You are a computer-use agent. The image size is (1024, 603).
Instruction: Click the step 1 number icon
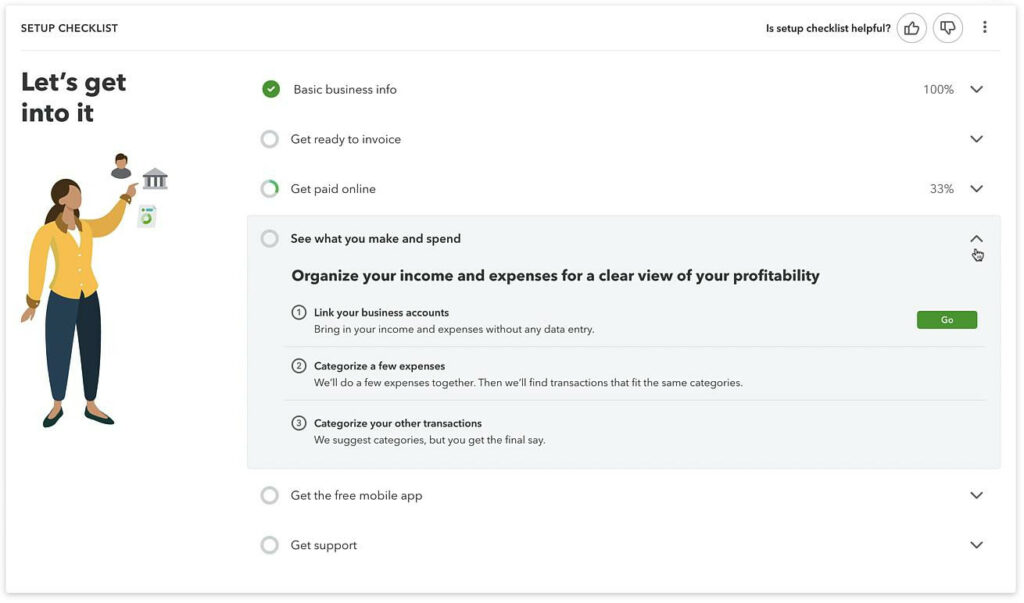tap(299, 311)
